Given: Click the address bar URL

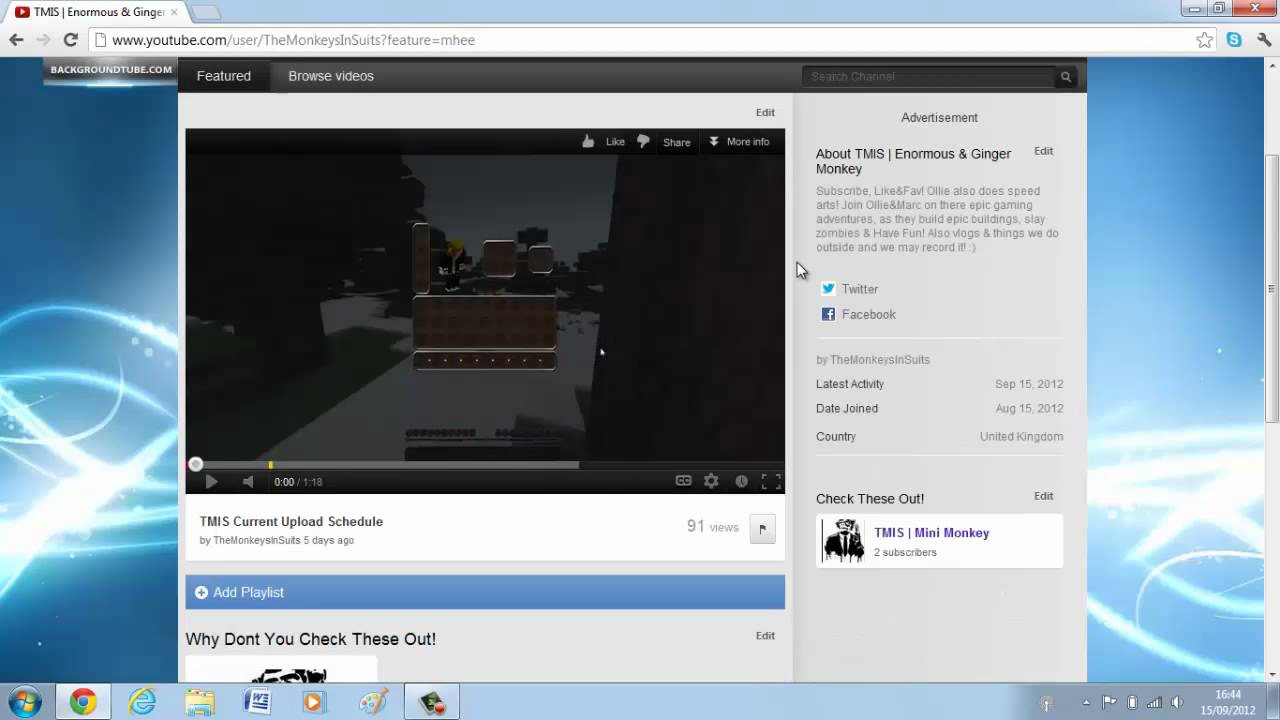Looking at the screenshot, I should click(293, 40).
